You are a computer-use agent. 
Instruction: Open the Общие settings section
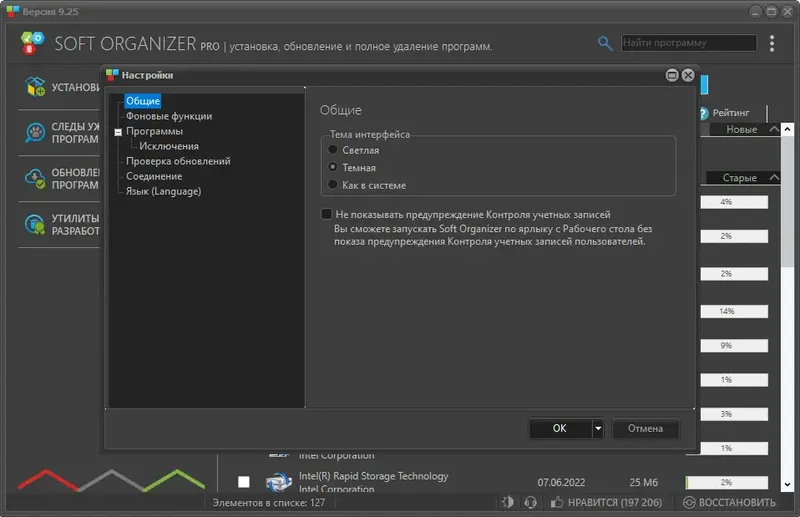pos(143,101)
